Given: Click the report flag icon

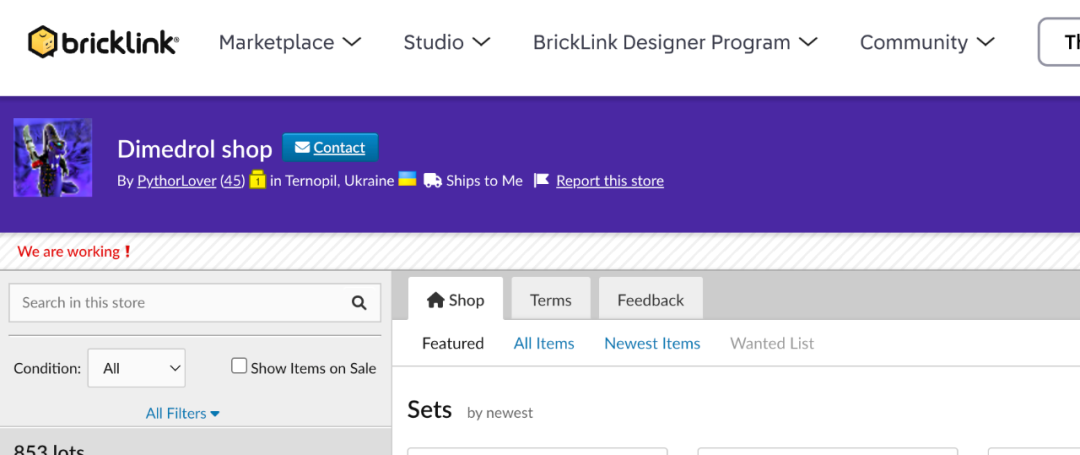Looking at the screenshot, I should click(x=542, y=180).
